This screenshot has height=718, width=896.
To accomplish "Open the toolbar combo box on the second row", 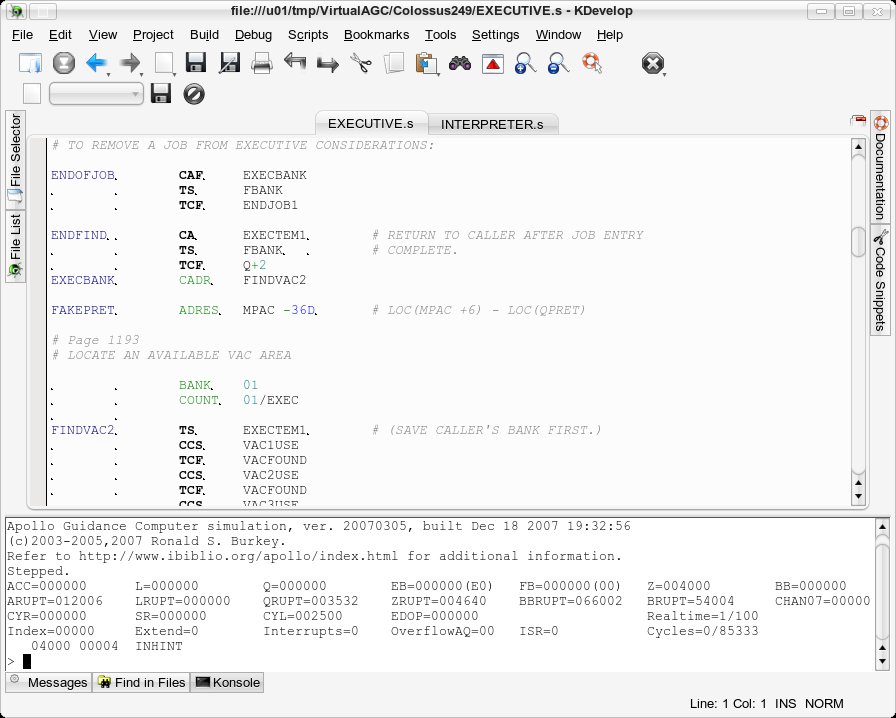I will tap(96, 93).
